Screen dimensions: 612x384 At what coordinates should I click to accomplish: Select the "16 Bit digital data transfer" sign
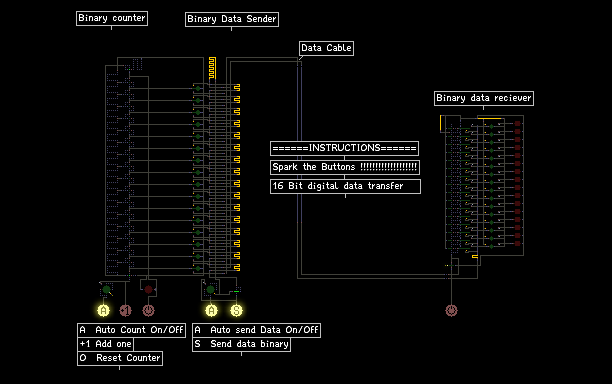[345, 186]
